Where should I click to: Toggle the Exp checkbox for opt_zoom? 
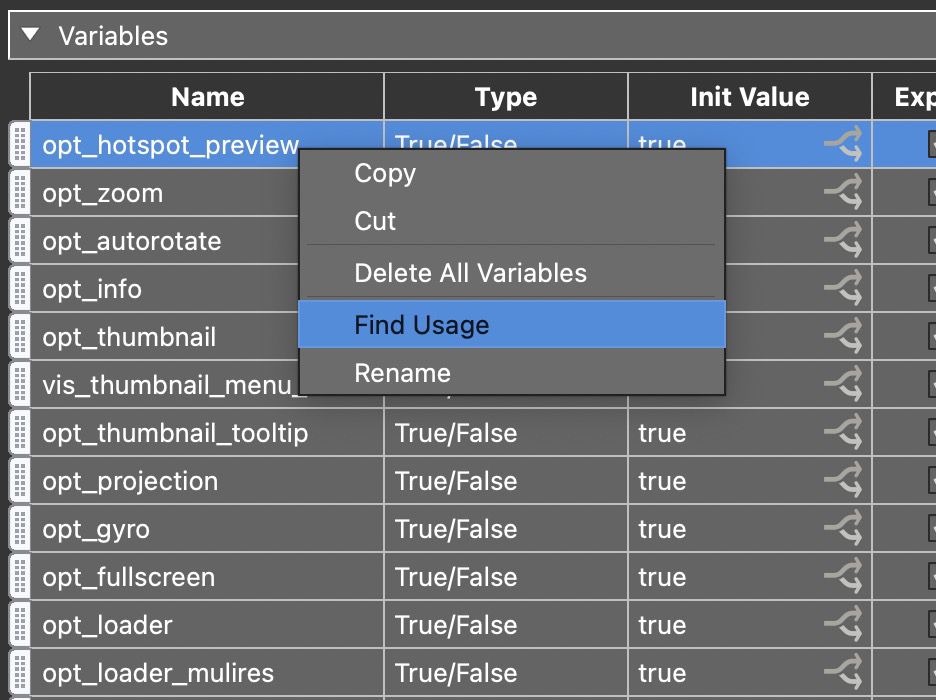point(930,193)
